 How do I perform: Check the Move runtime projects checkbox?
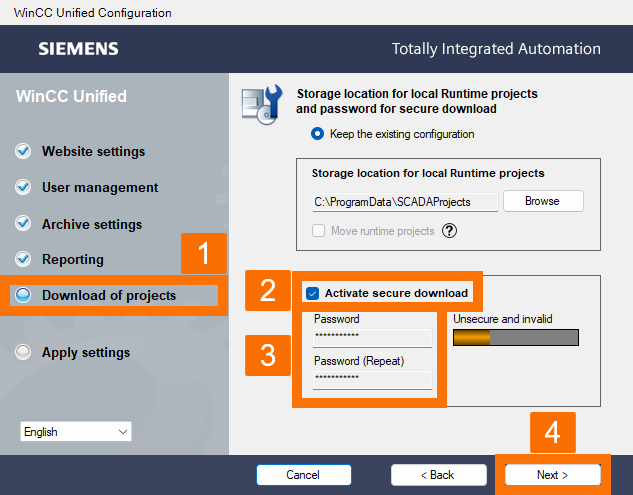(x=319, y=231)
